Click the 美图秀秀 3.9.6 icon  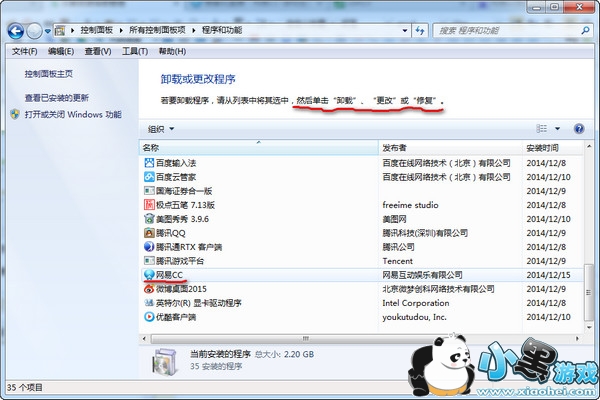pos(149,219)
